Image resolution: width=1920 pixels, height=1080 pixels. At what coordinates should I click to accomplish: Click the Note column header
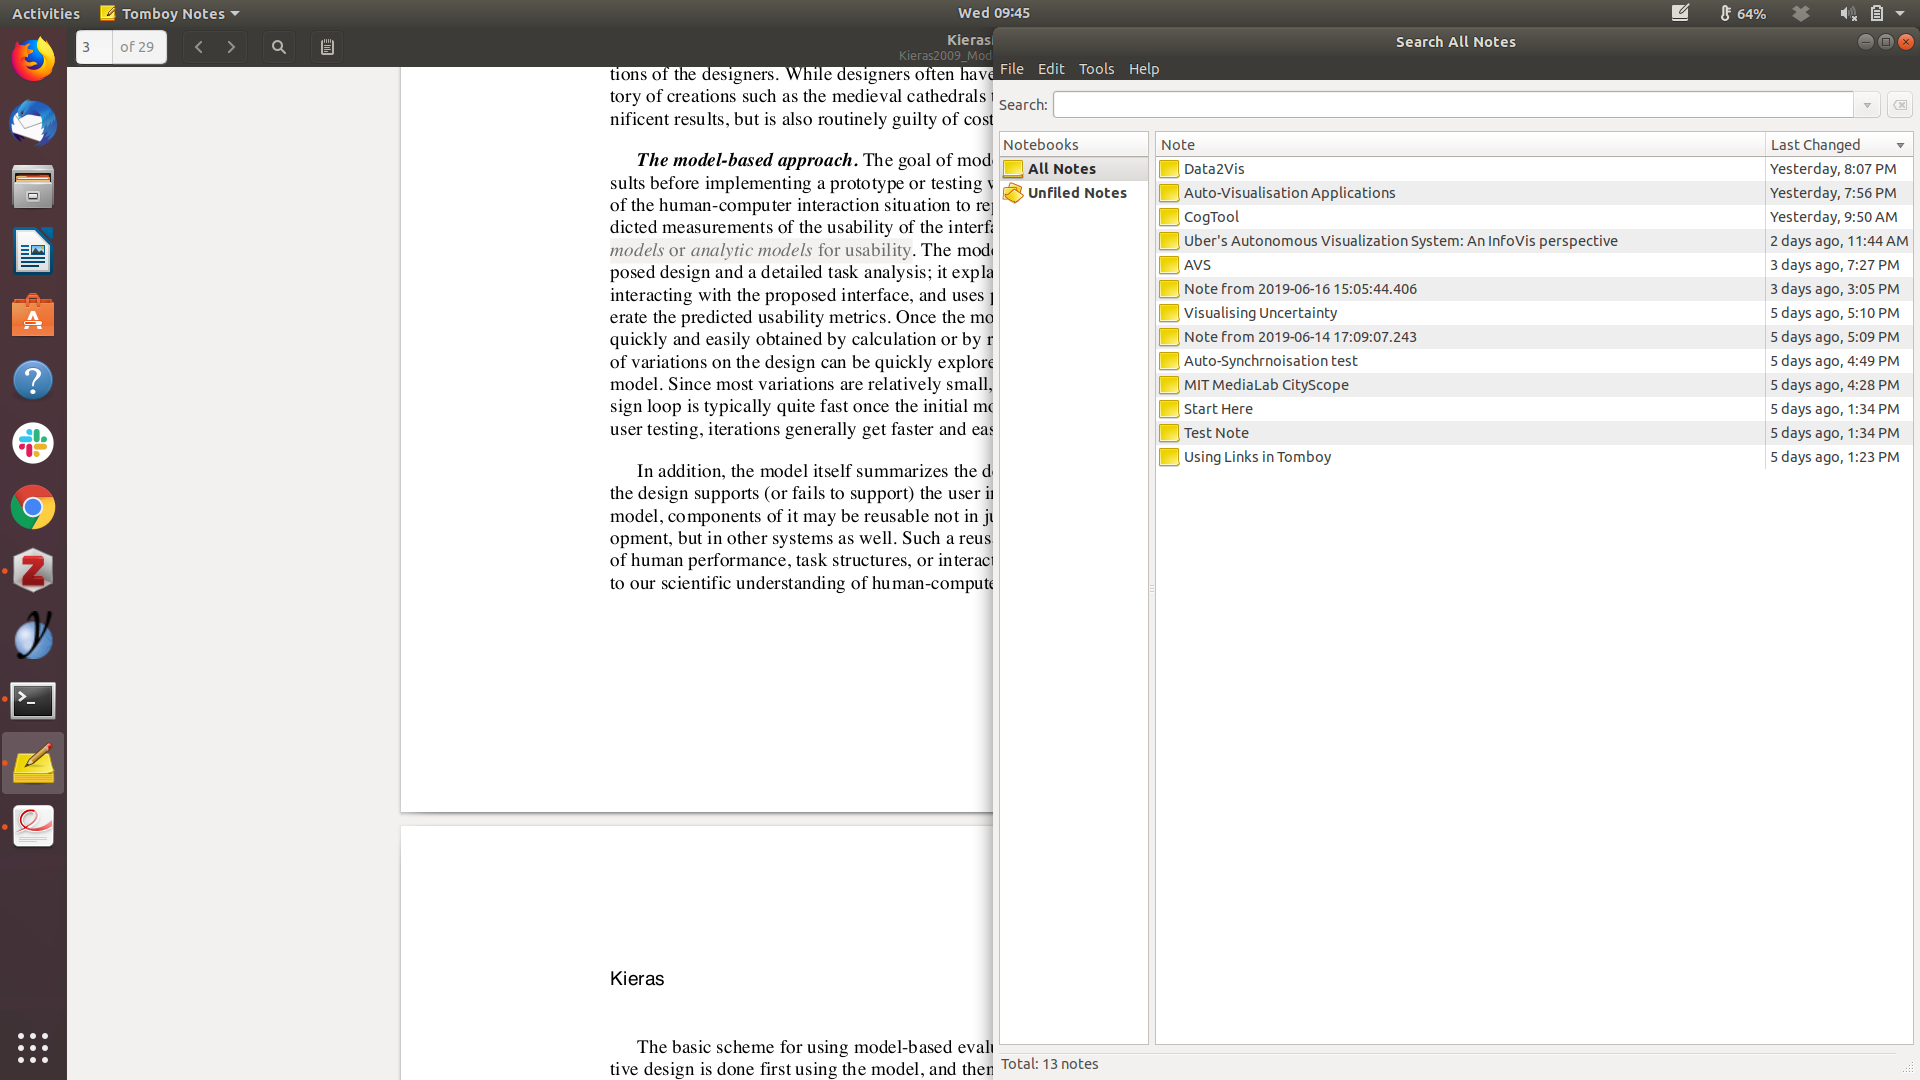point(1459,145)
